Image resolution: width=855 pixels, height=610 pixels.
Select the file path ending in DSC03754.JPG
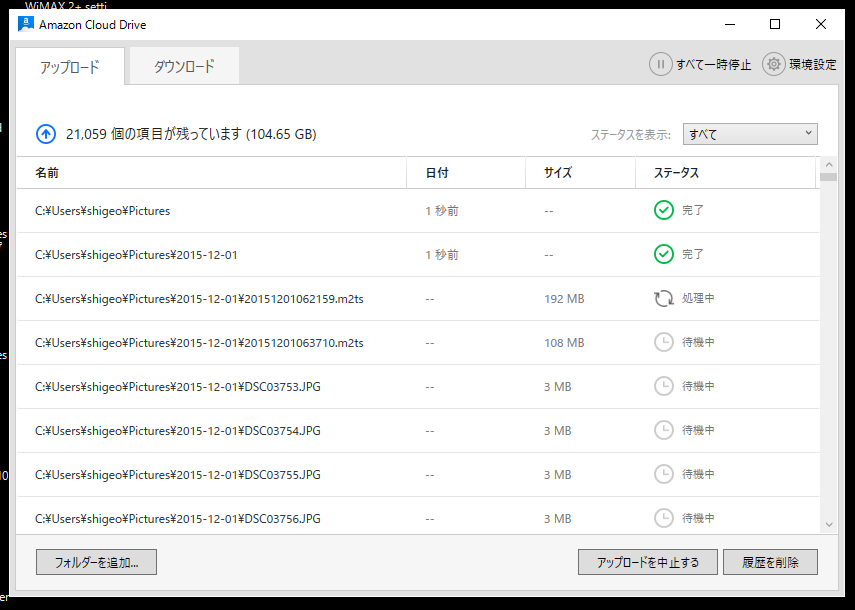click(178, 431)
